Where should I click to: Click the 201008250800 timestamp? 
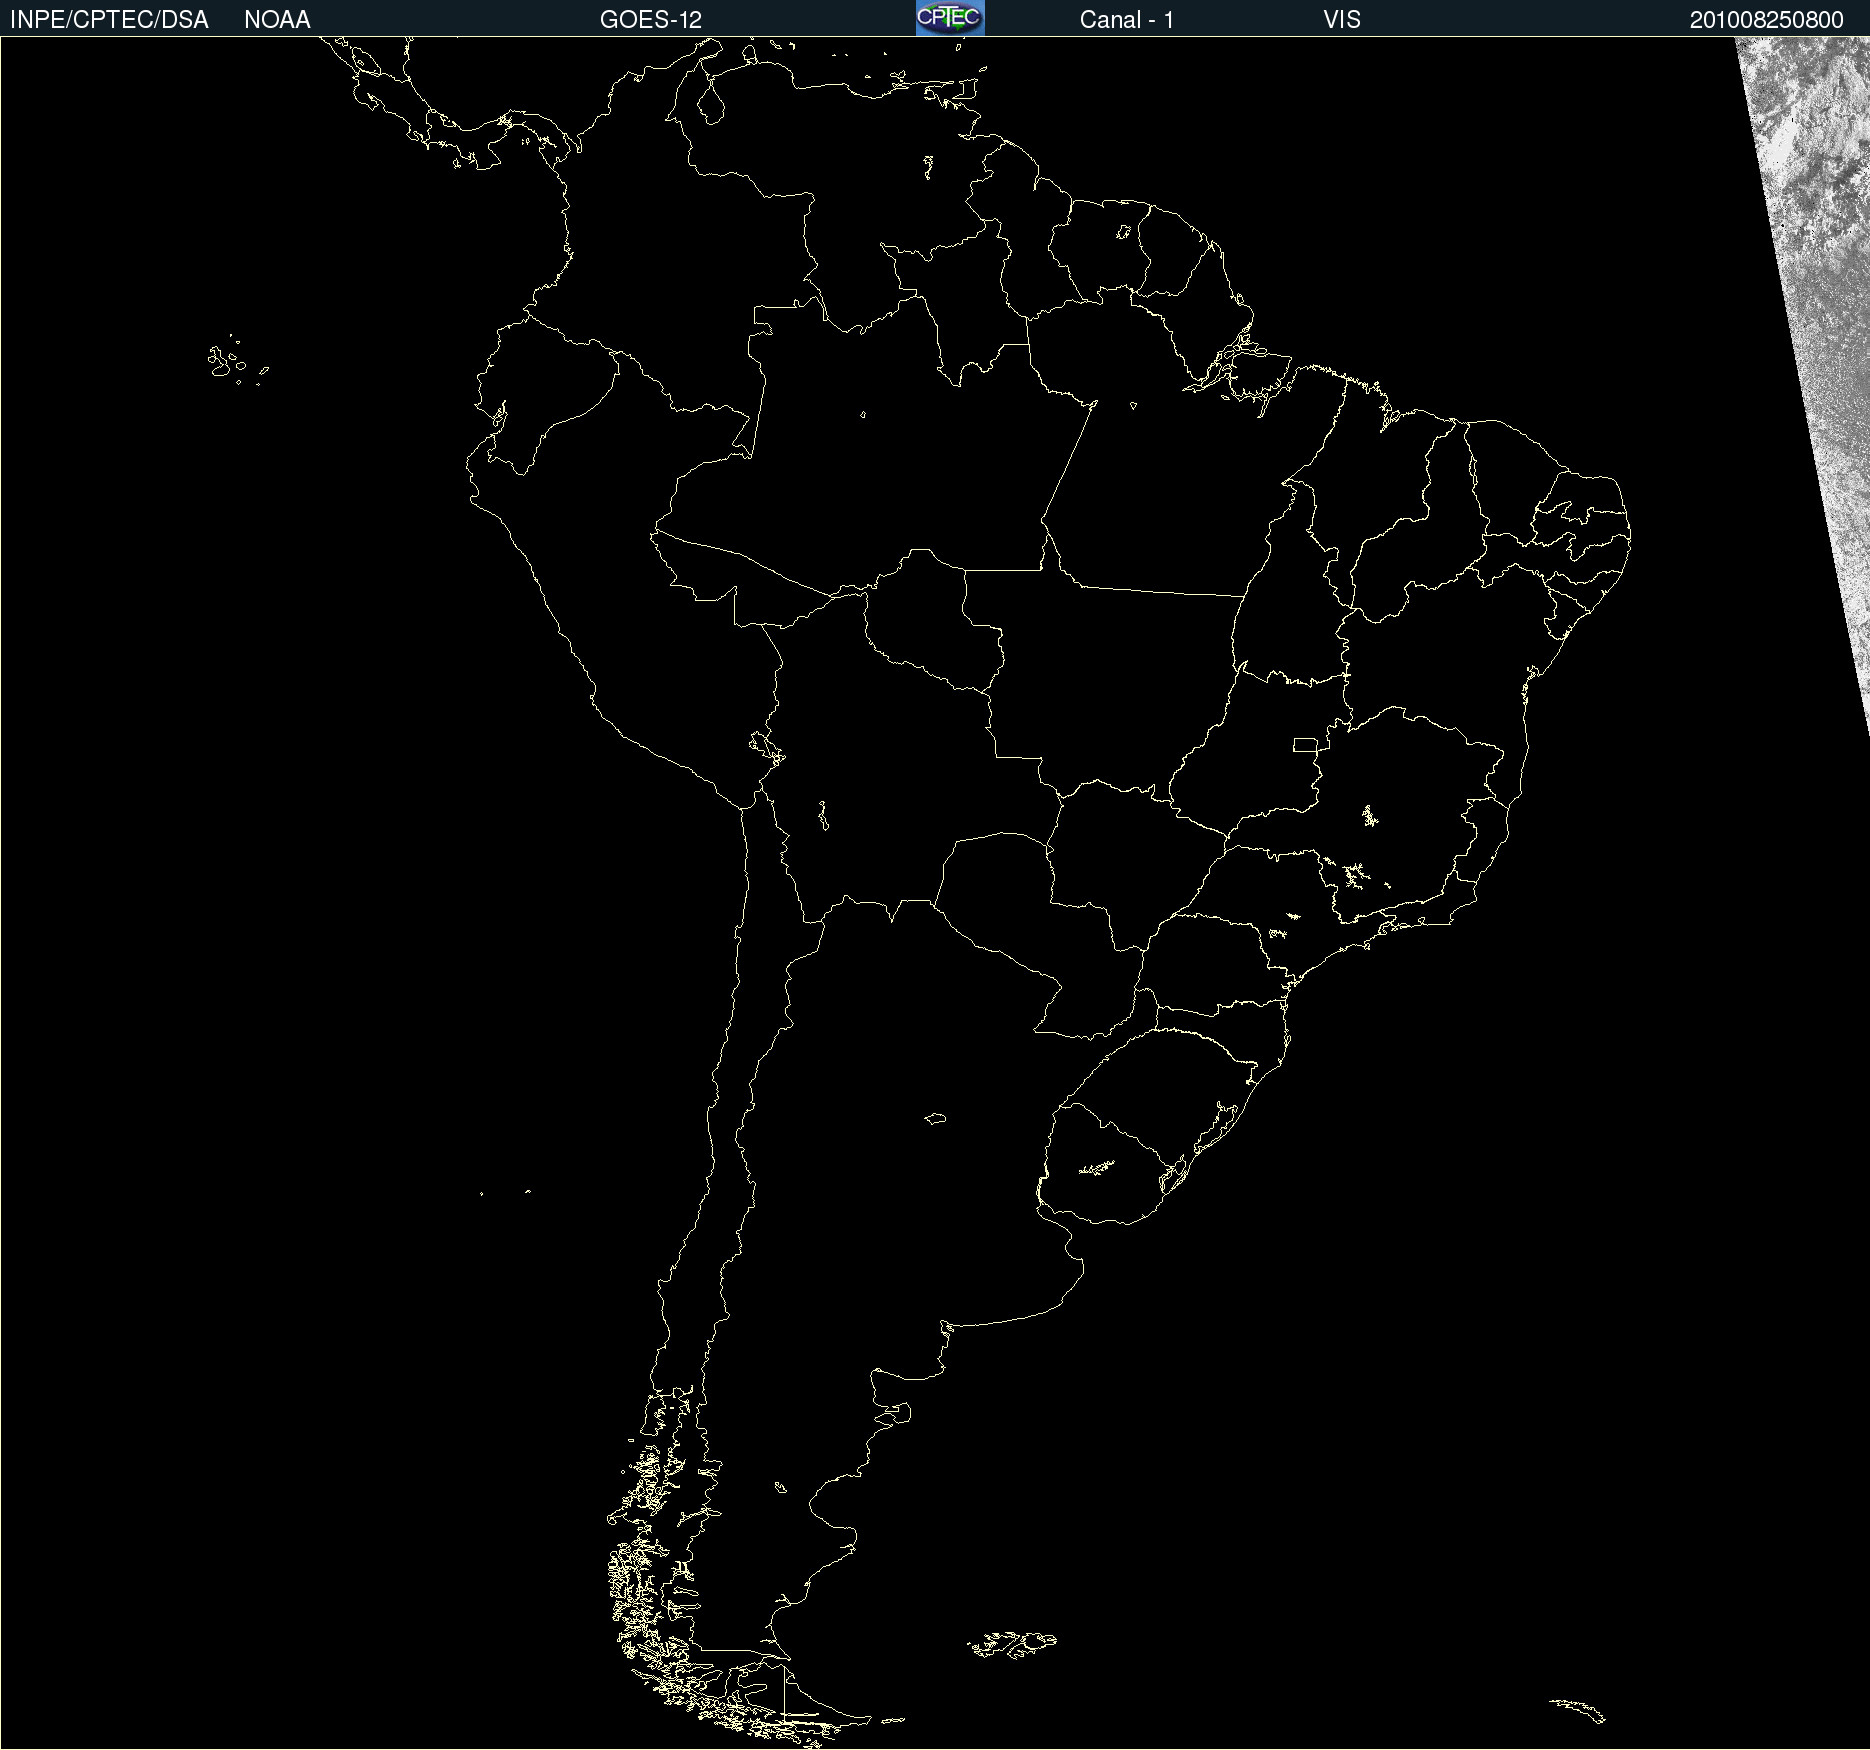pyautogui.click(x=1767, y=20)
